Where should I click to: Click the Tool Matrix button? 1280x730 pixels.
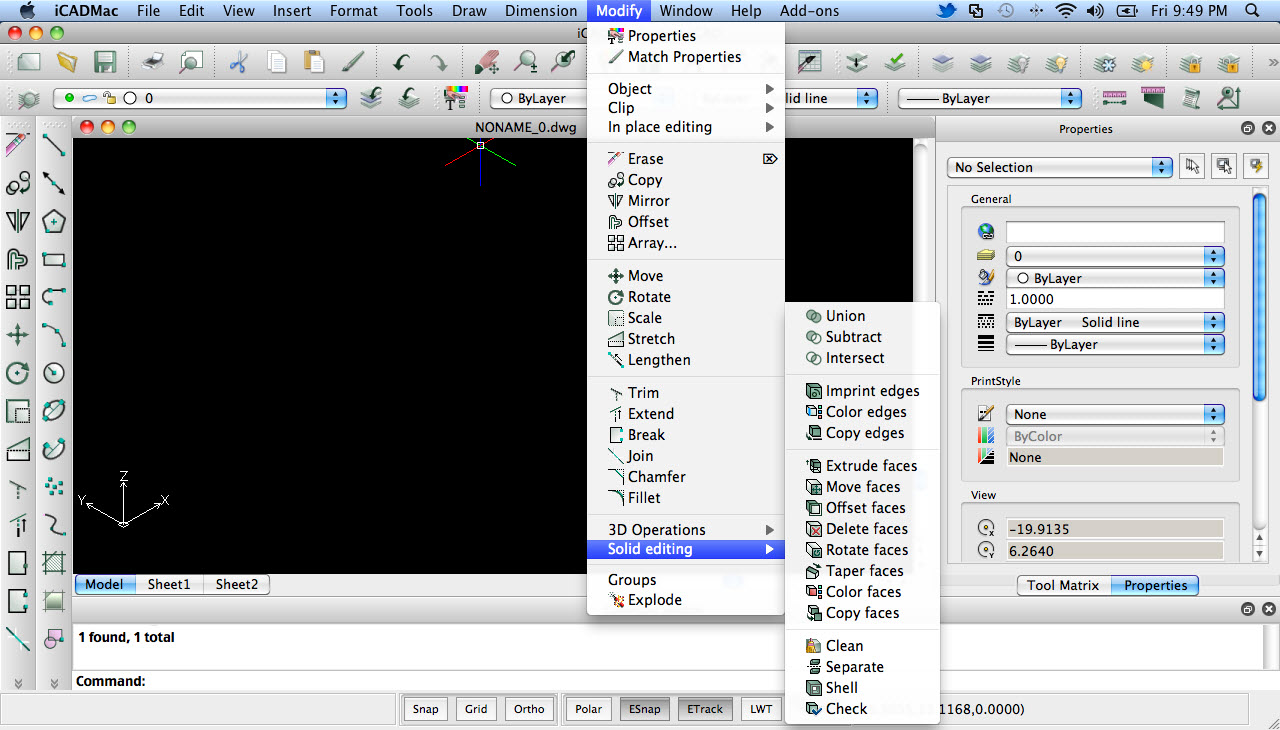(1062, 585)
